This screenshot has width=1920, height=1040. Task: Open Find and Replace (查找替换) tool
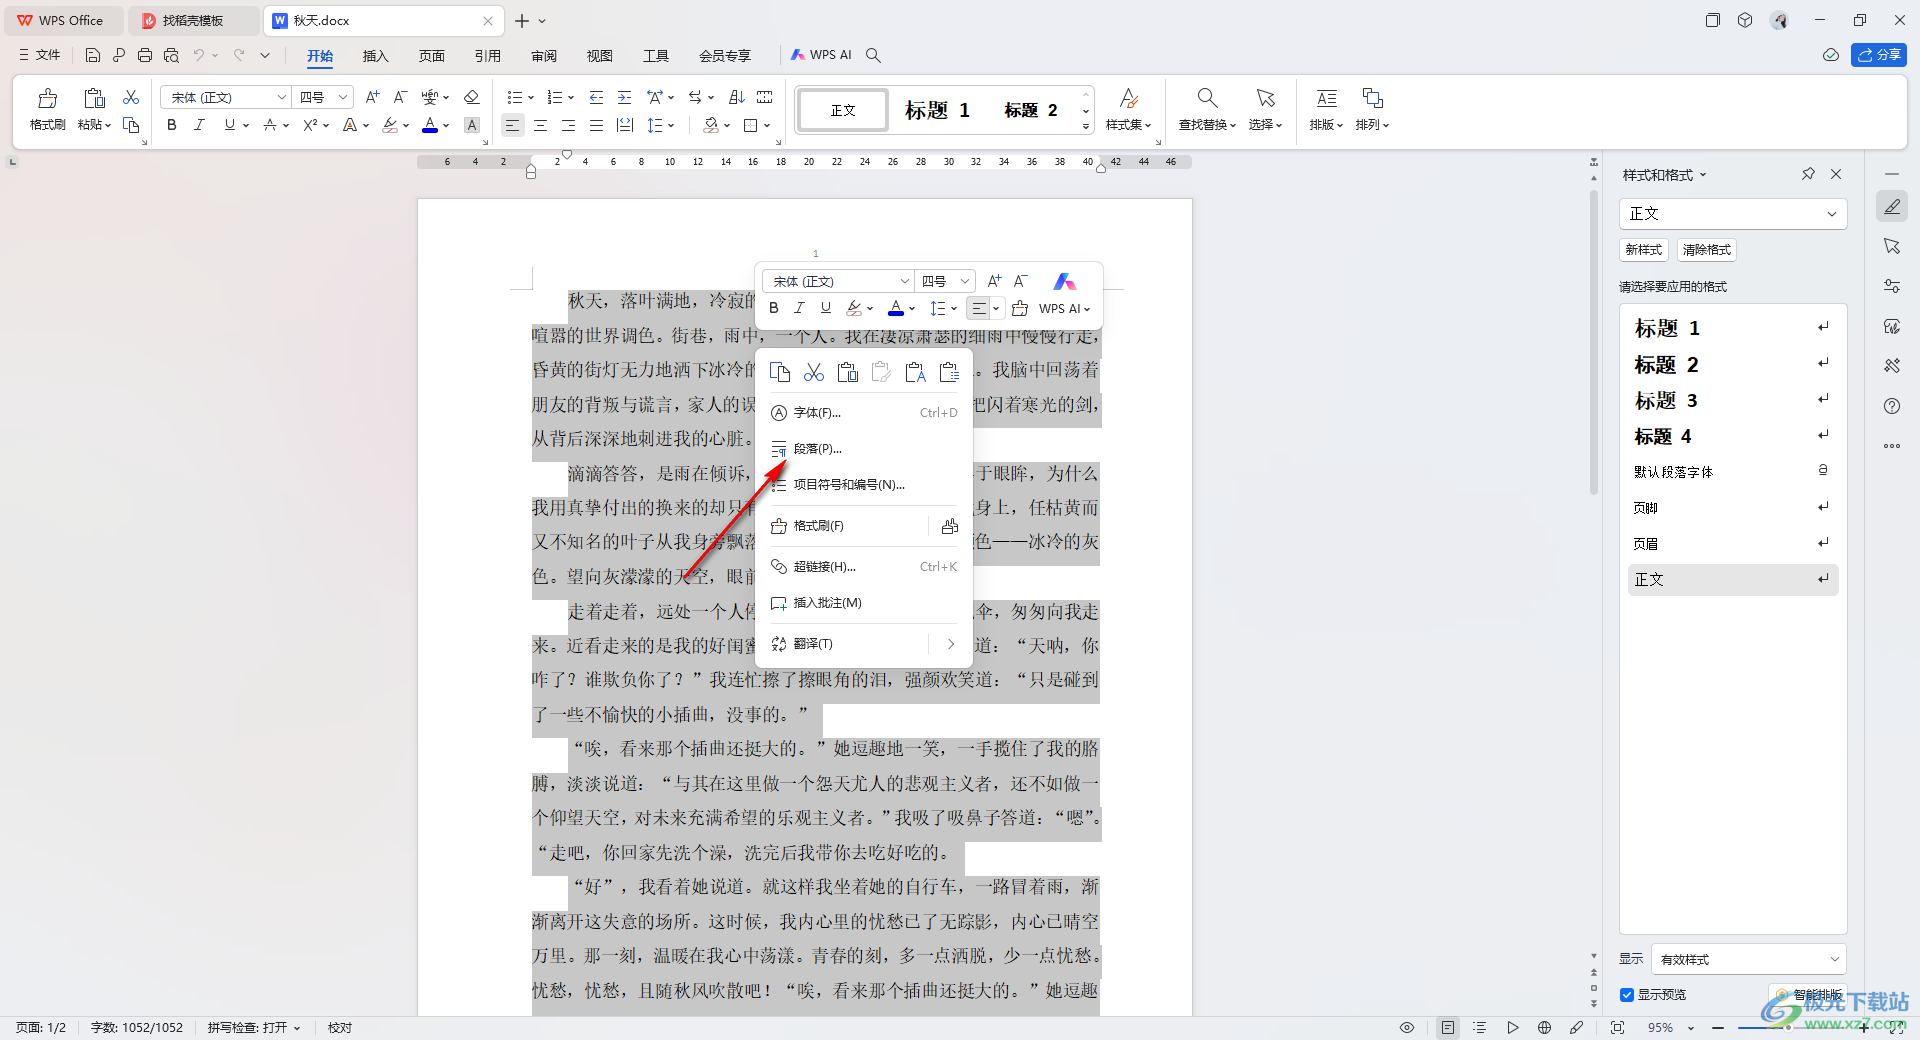tap(1207, 109)
